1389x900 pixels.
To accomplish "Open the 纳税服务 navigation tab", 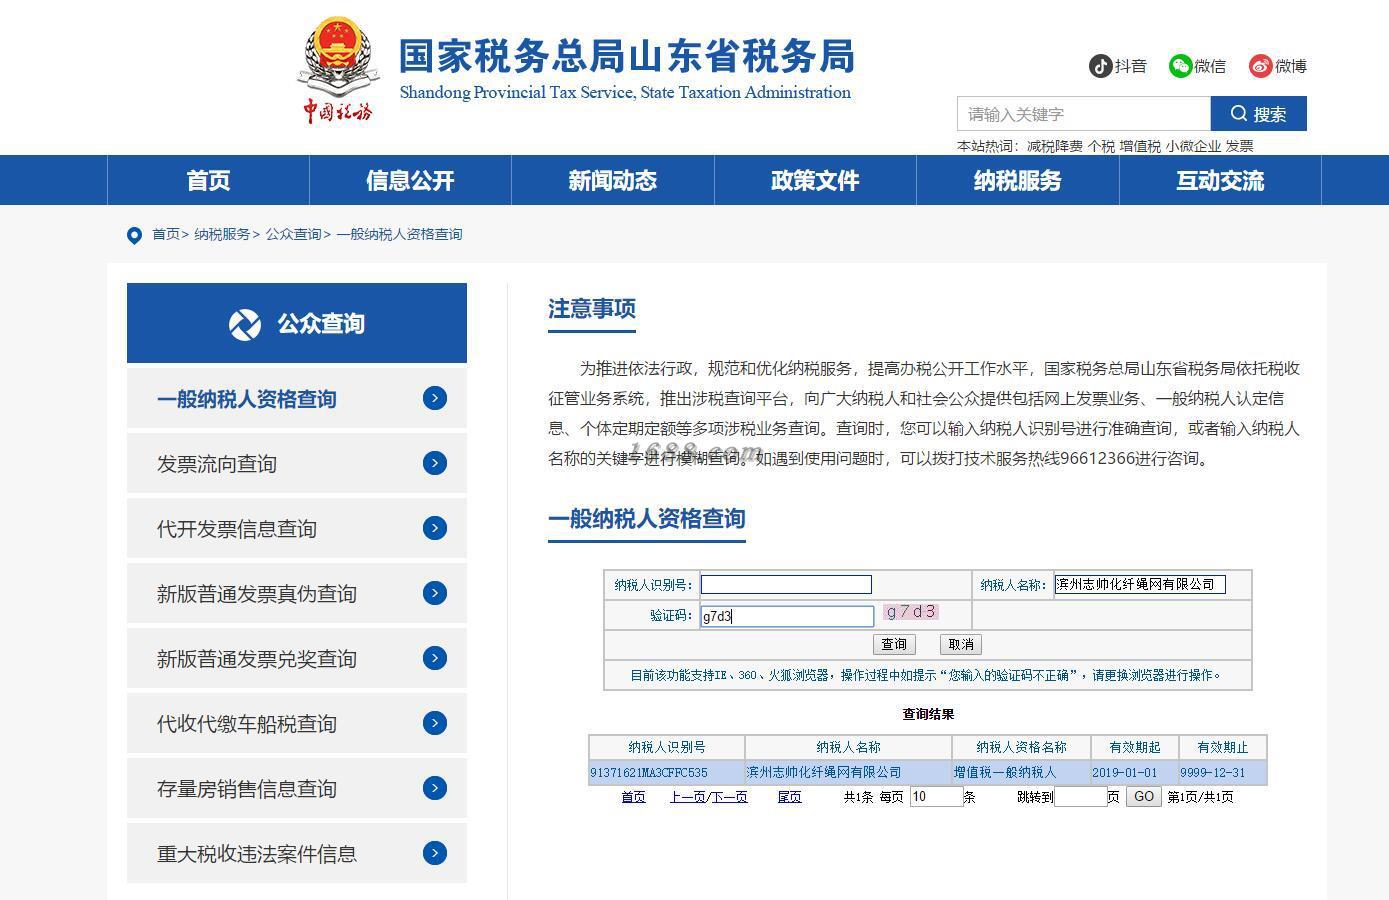I will 1018,180.
